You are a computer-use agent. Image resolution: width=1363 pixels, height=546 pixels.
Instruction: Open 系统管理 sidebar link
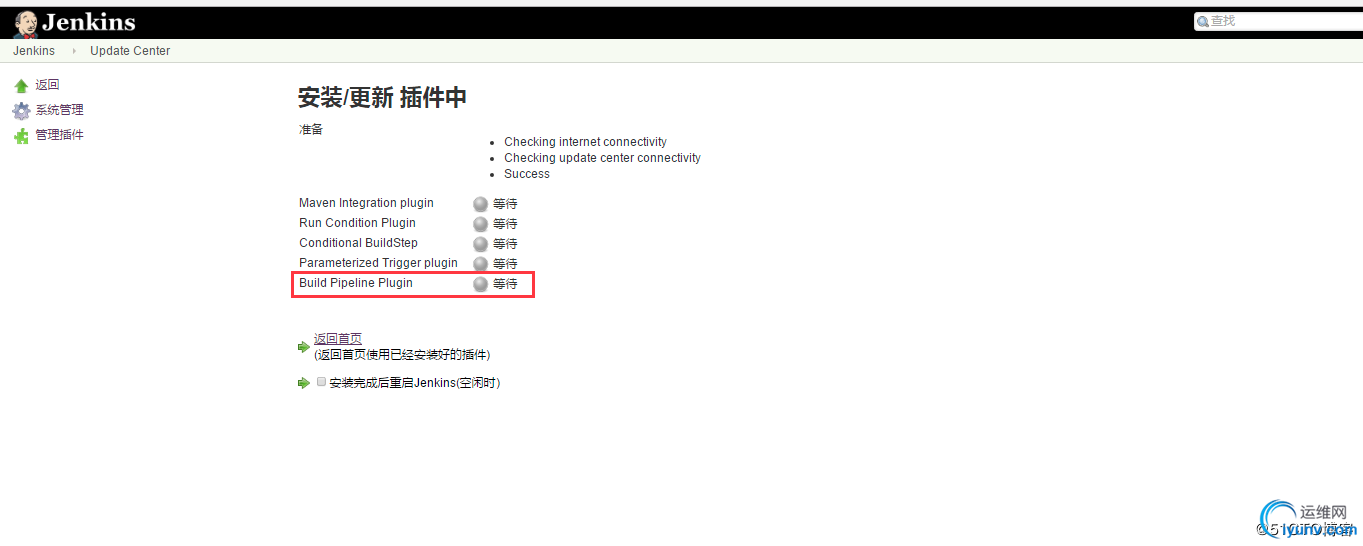pos(60,110)
